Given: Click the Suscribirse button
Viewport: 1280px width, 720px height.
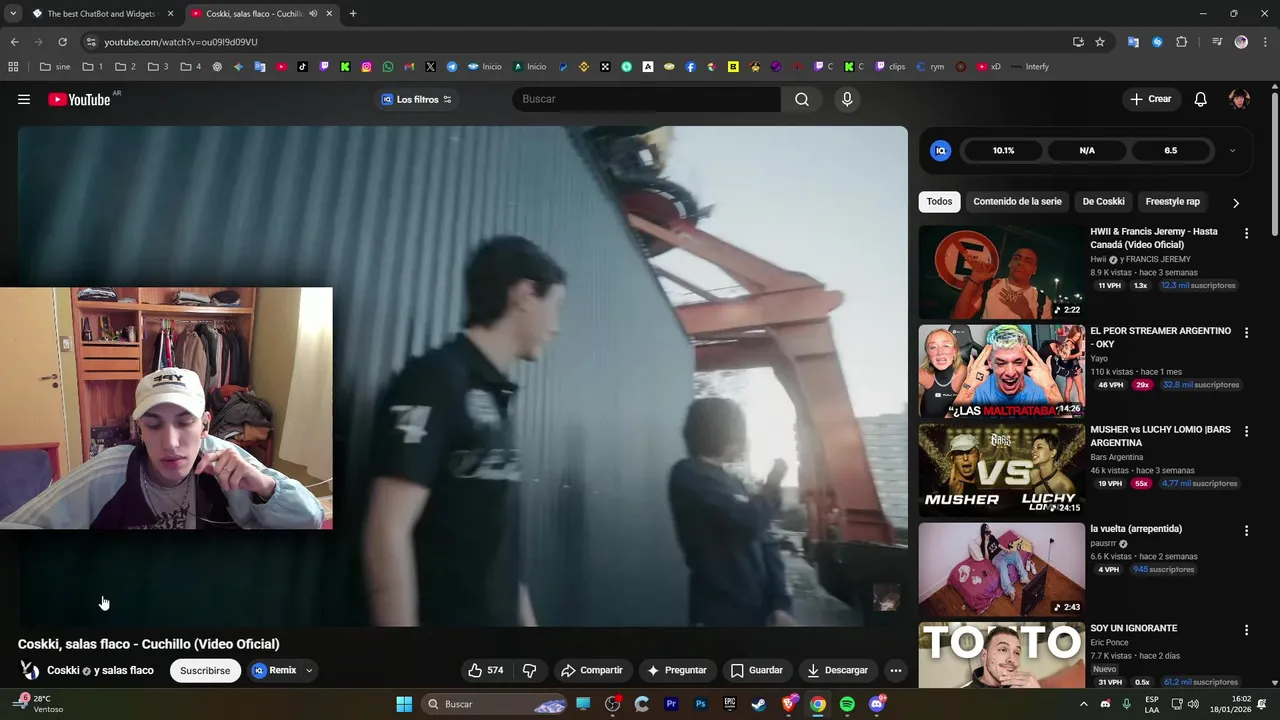Looking at the screenshot, I should (x=205, y=671).
